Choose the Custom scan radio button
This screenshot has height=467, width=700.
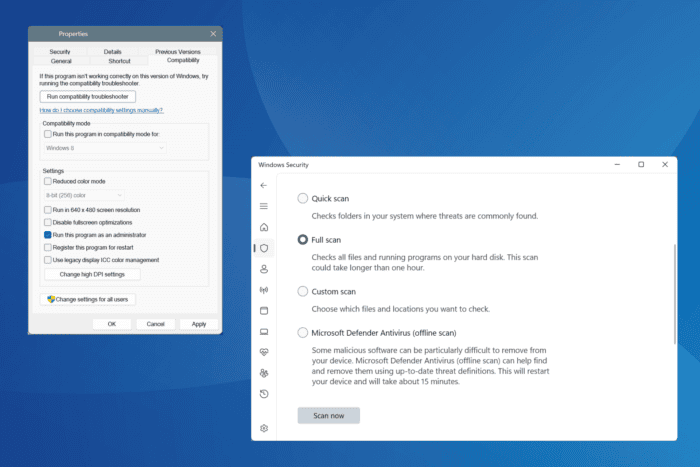tap(303, 291)
